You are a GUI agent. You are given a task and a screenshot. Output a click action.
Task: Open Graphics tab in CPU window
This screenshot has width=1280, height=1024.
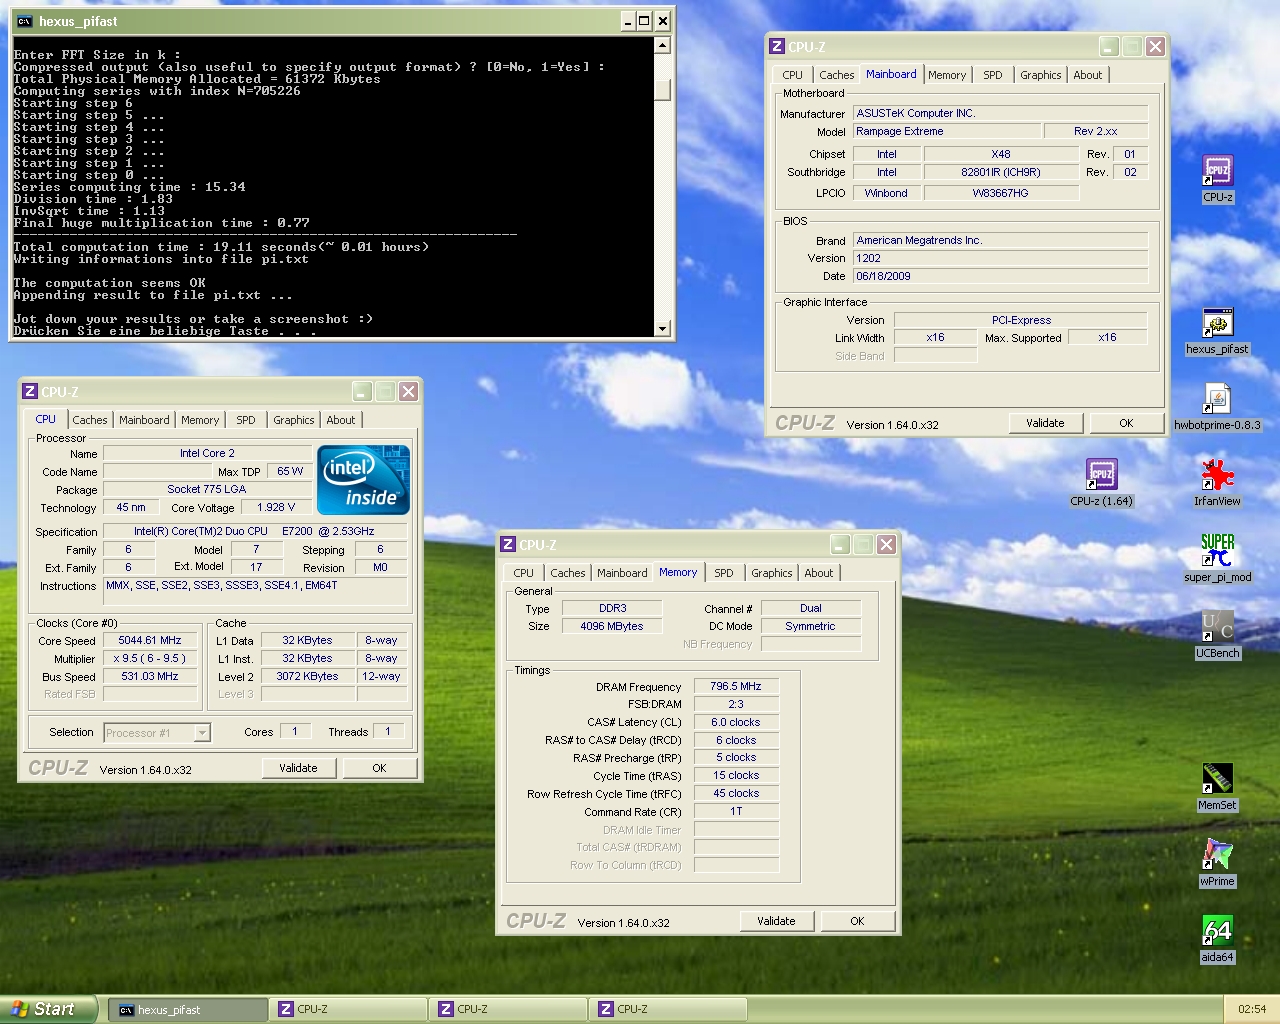294,420
